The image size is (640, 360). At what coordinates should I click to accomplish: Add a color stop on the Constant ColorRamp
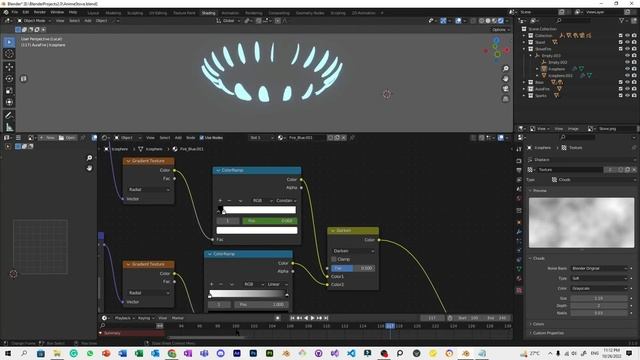click(x=220, y=200)
